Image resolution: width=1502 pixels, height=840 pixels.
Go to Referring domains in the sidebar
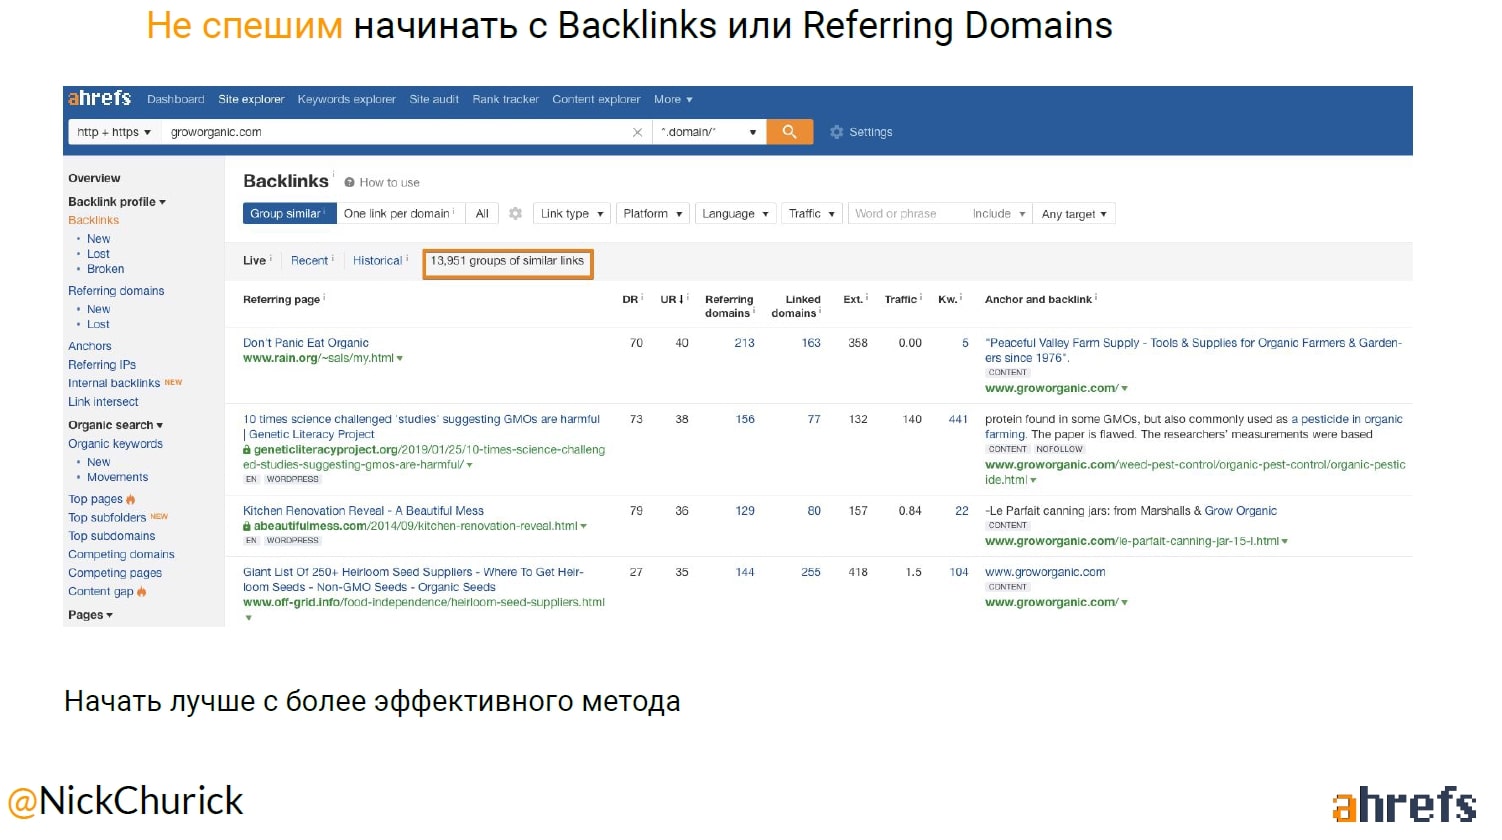116,291
